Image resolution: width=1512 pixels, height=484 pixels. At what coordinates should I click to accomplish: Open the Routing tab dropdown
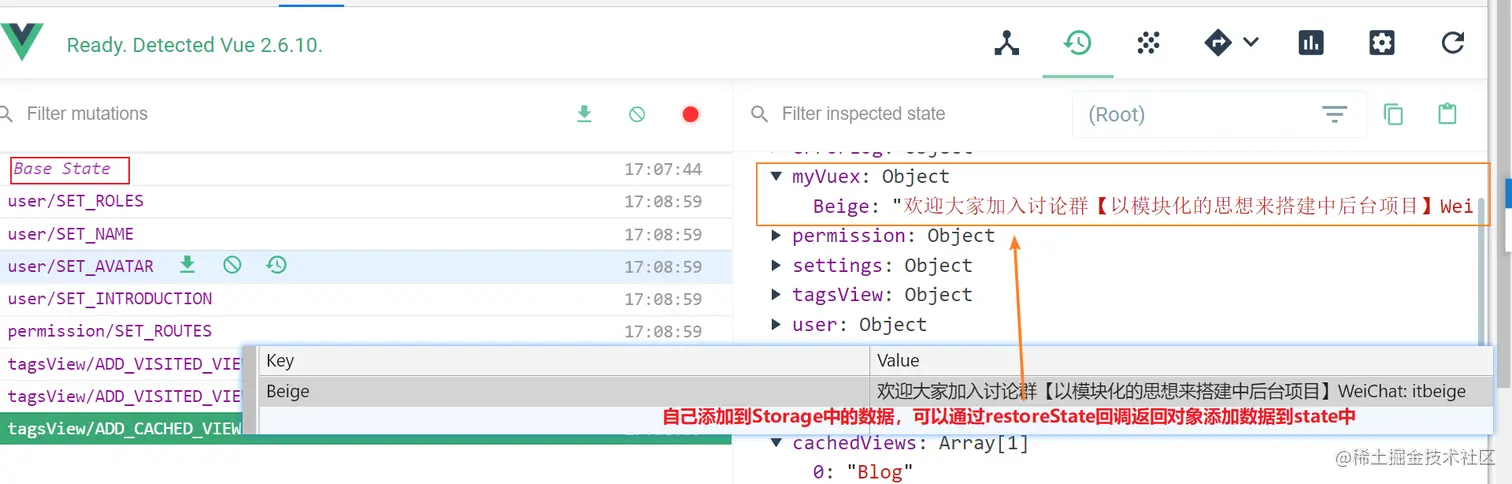[1230, 43]
